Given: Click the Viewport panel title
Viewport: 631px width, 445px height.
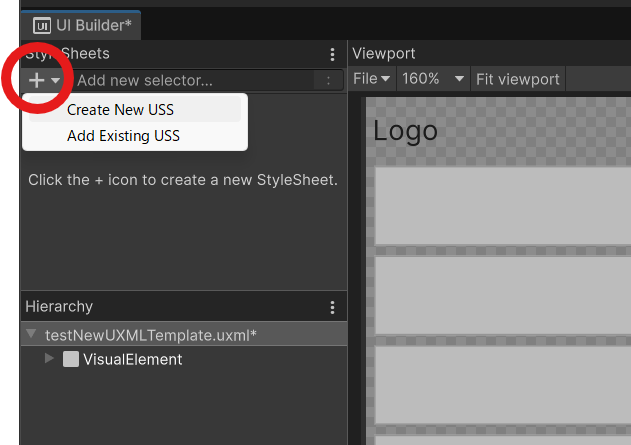Looking at the screenshot, I should click(384, 53).
